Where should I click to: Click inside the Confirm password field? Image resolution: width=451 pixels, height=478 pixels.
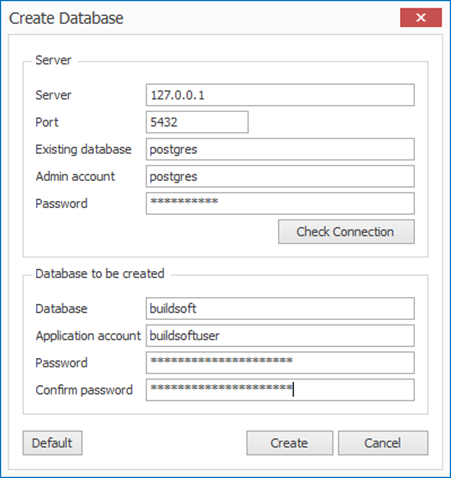[x=280, y=390]
